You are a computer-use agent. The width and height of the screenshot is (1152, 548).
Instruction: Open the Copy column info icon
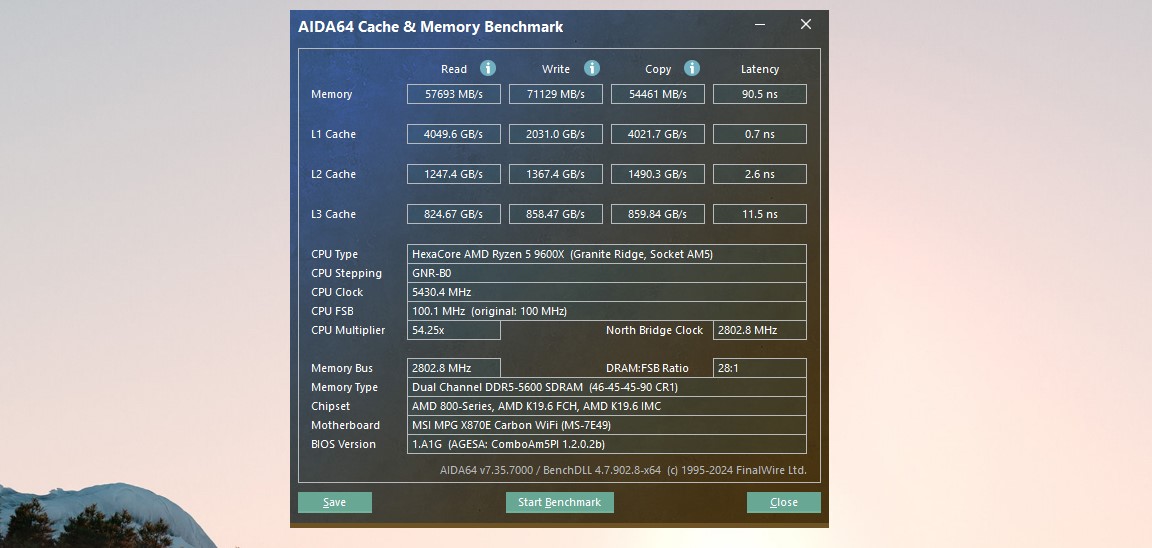[x=691, y=68]
